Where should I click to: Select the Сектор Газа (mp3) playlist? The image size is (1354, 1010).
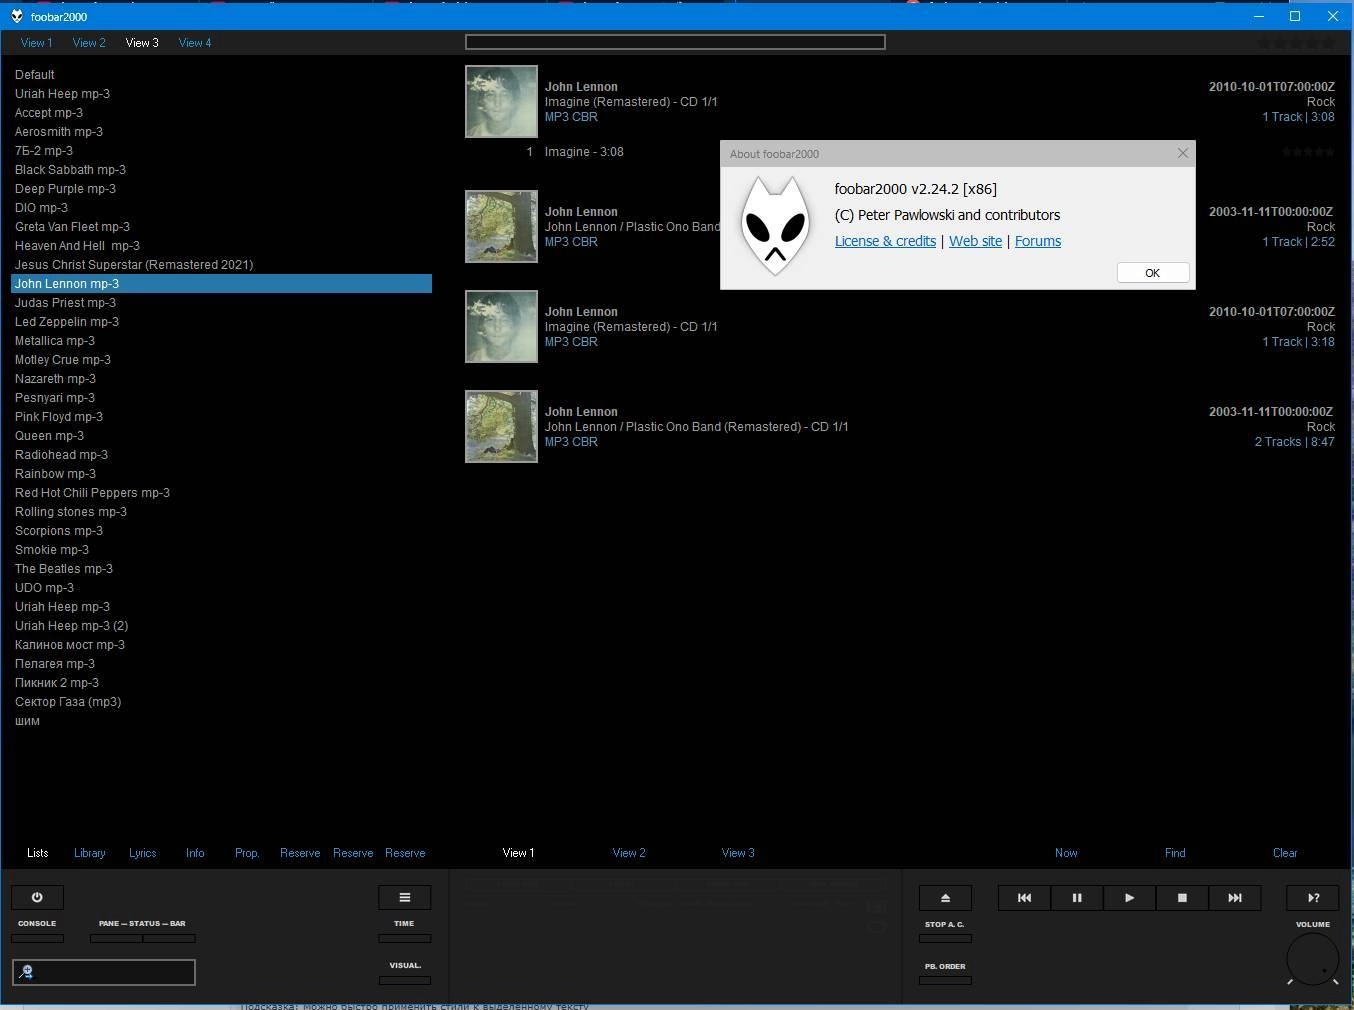[x=221, y=702]
